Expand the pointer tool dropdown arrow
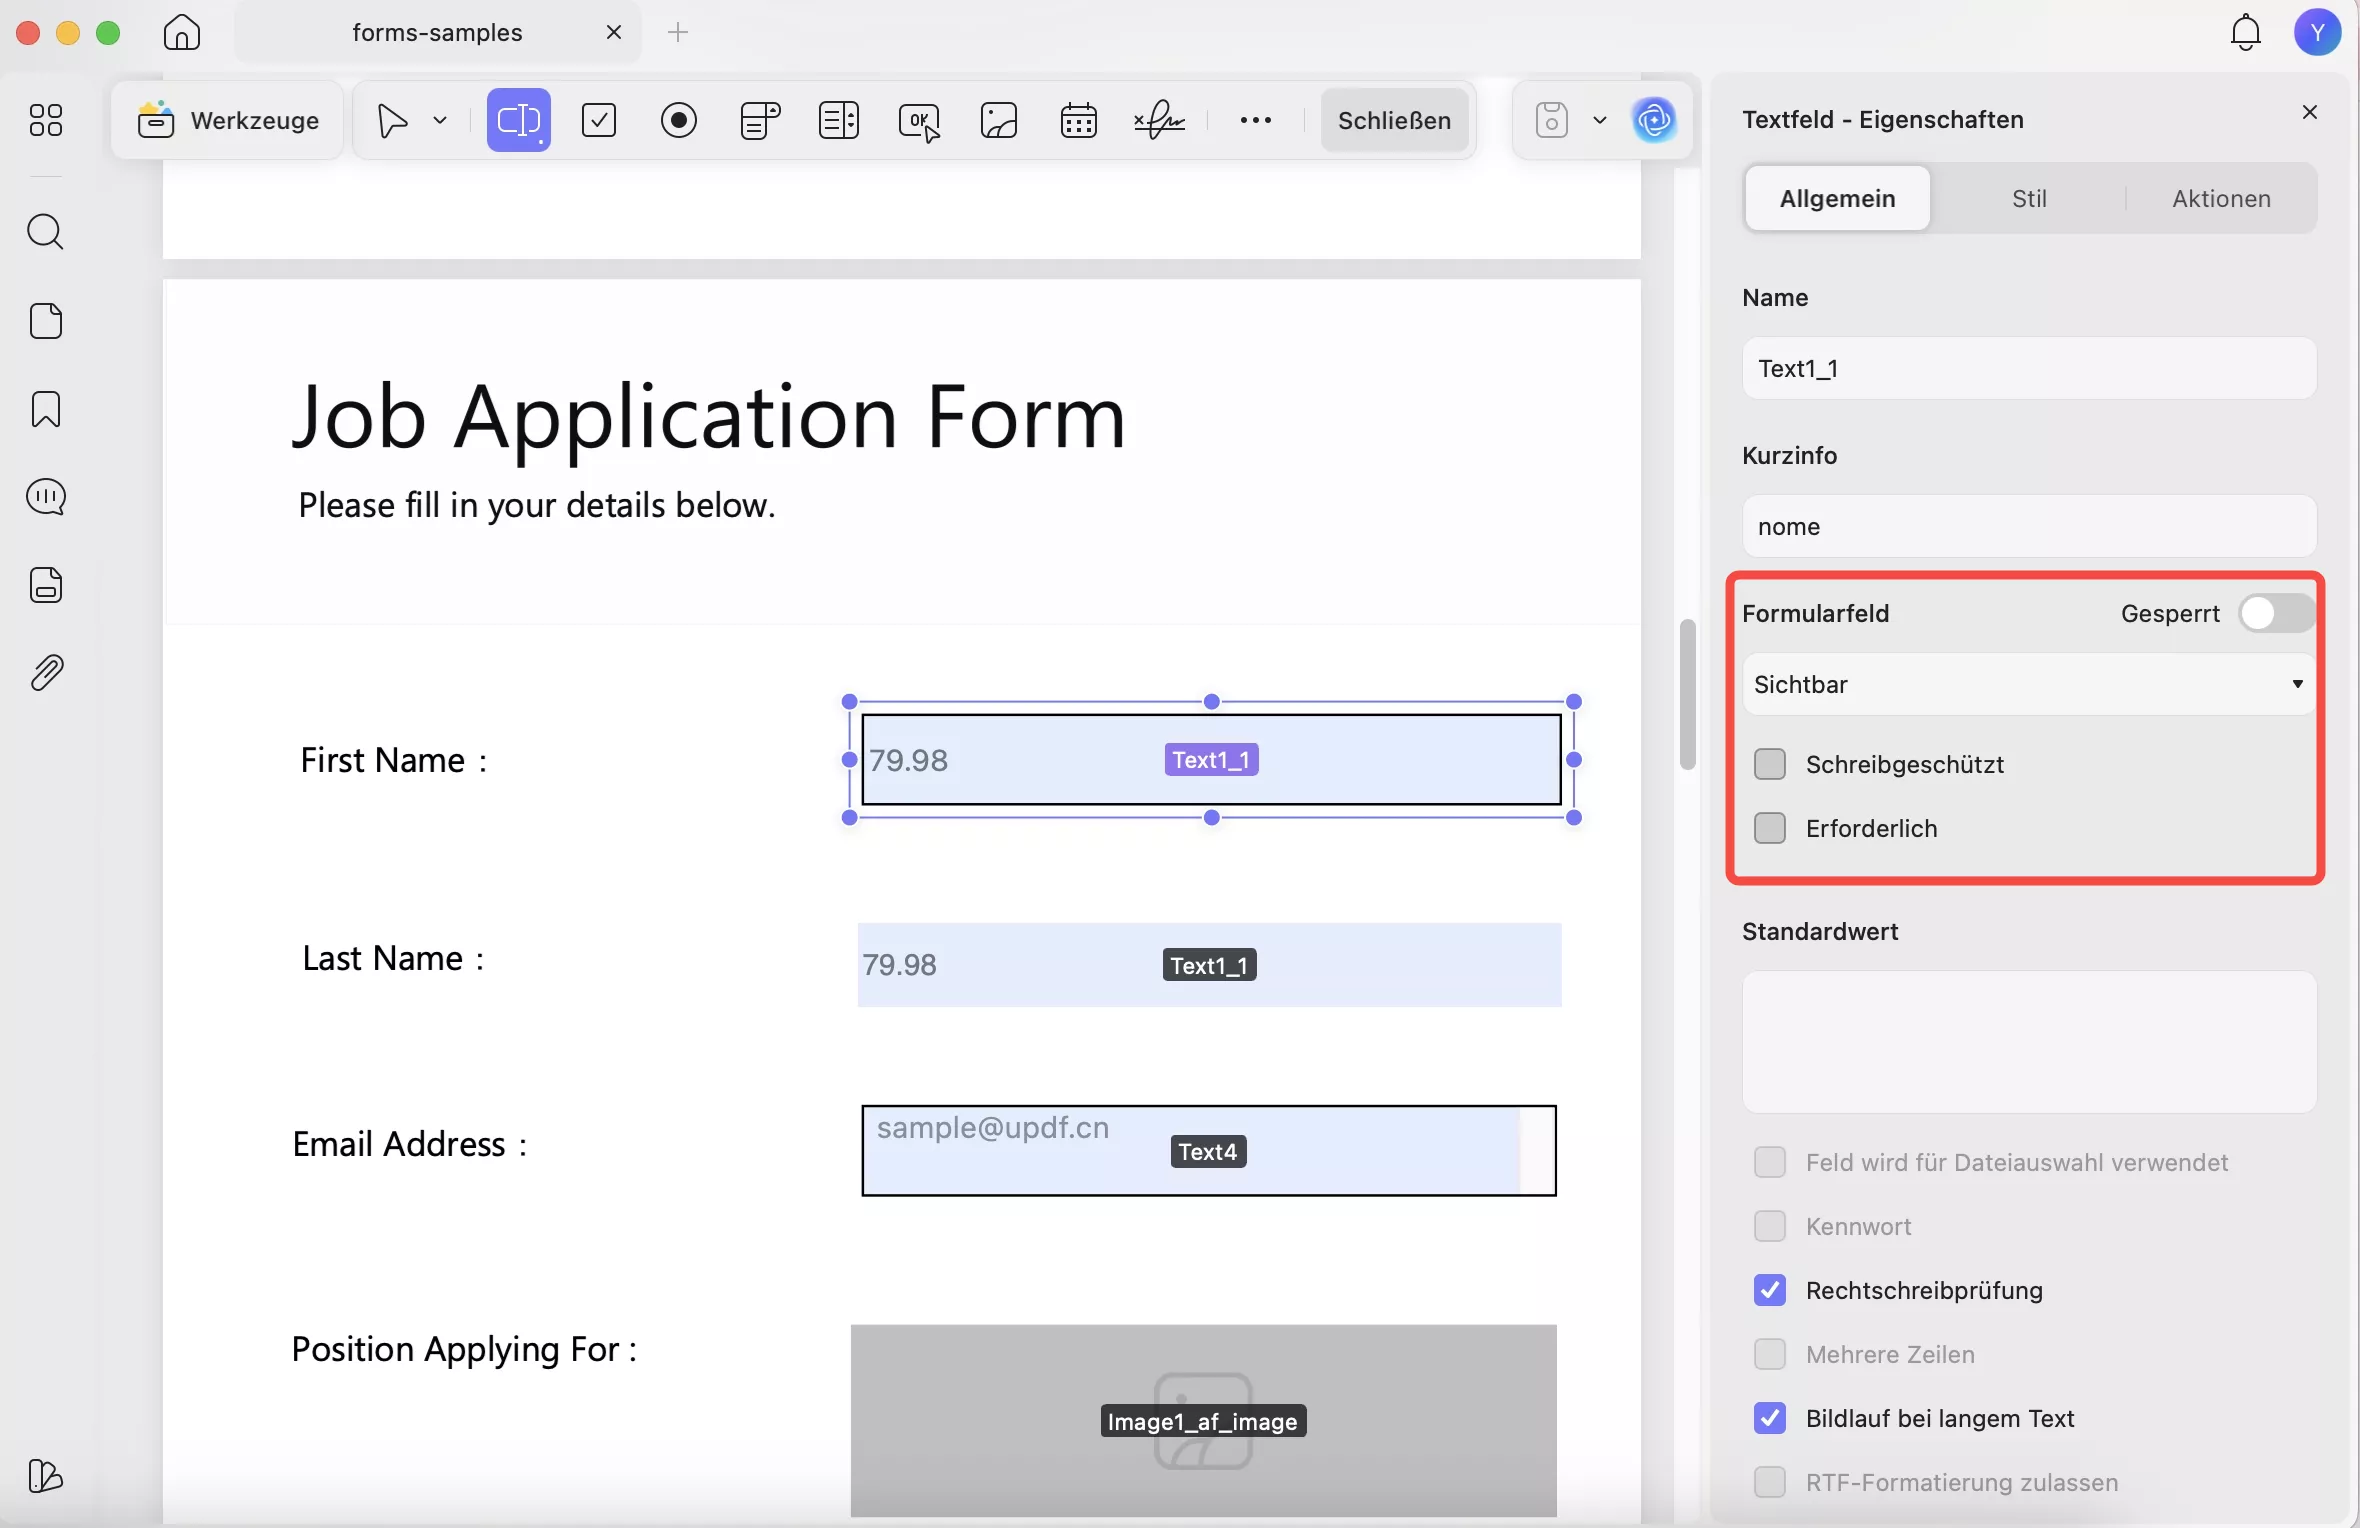Screen dimensions: 2360x1528 439,120
